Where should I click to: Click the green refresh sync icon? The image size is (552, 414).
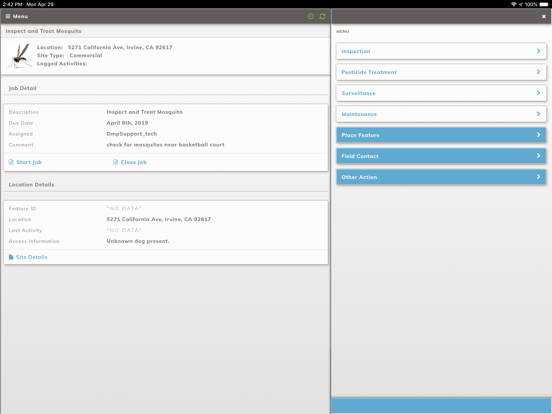pos(322,16)
